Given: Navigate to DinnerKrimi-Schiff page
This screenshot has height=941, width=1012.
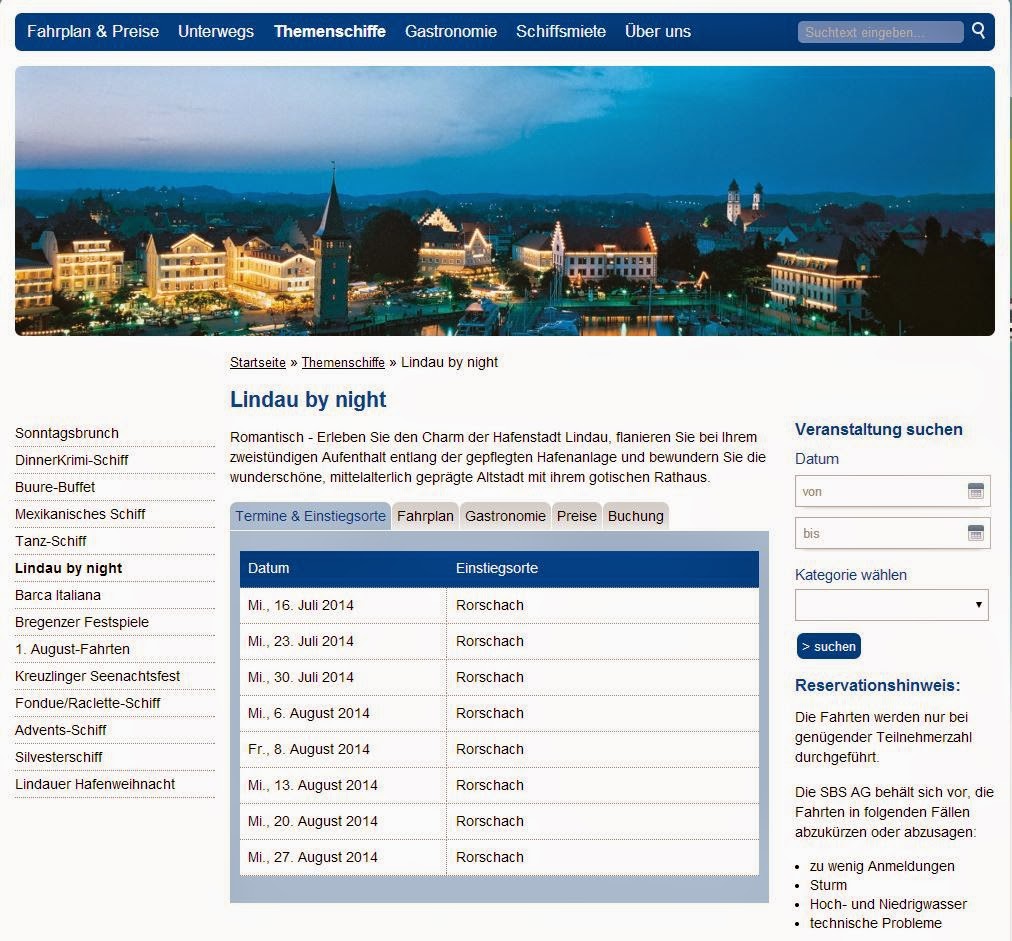Looking at the screenshot, I should pyautogui.click(x=72, y=460).
